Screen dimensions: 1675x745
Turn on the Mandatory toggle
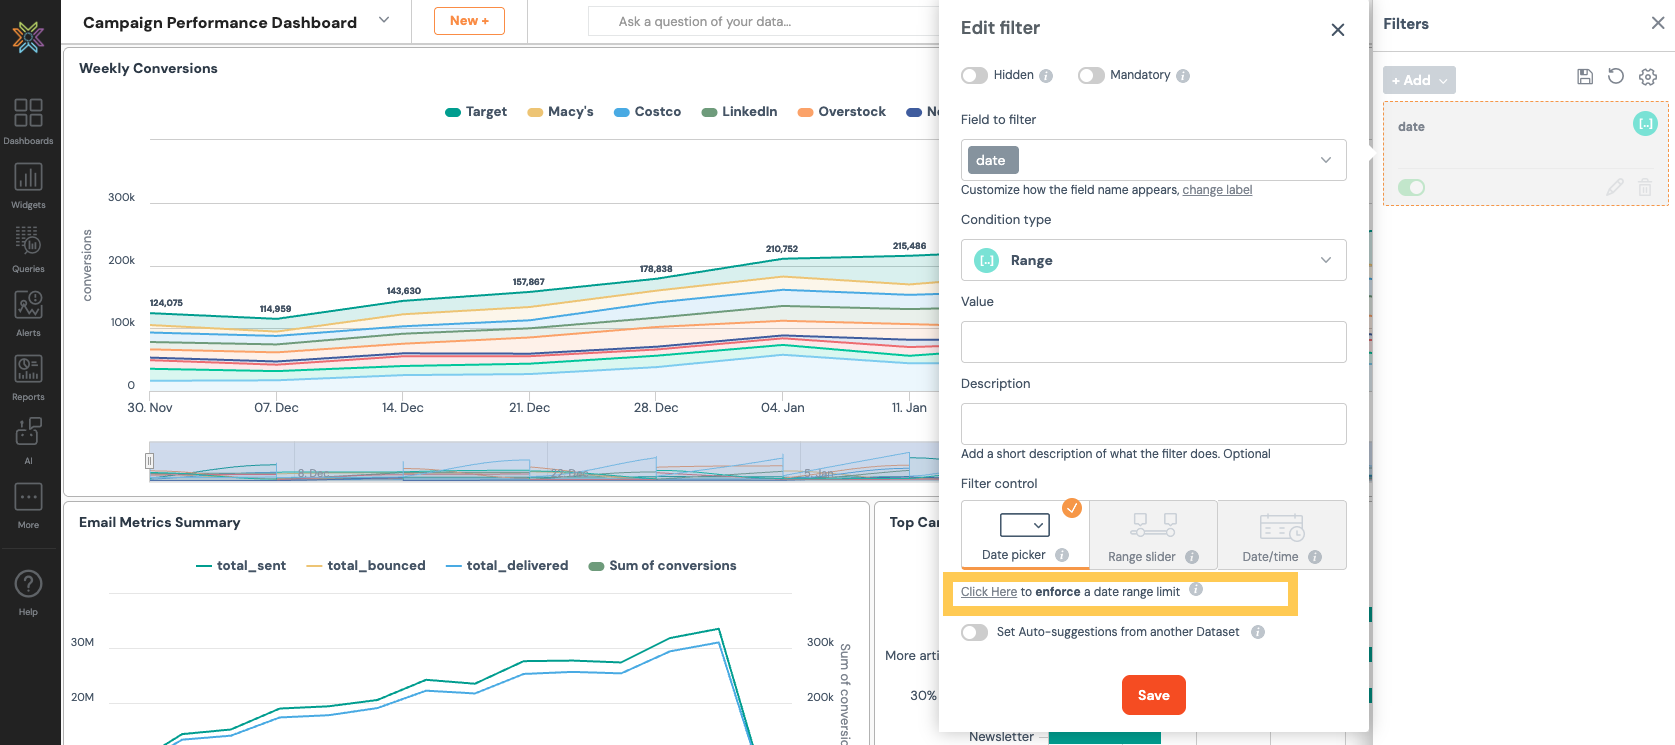pyautogui.click(x=1091, y=76)
